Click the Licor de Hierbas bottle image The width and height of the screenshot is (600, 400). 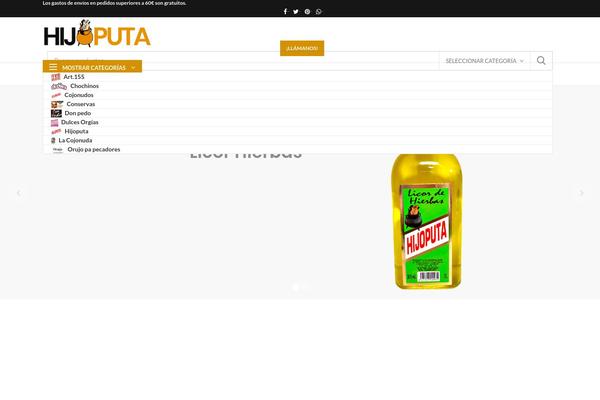pyautogui.click(x=427, y=221)
